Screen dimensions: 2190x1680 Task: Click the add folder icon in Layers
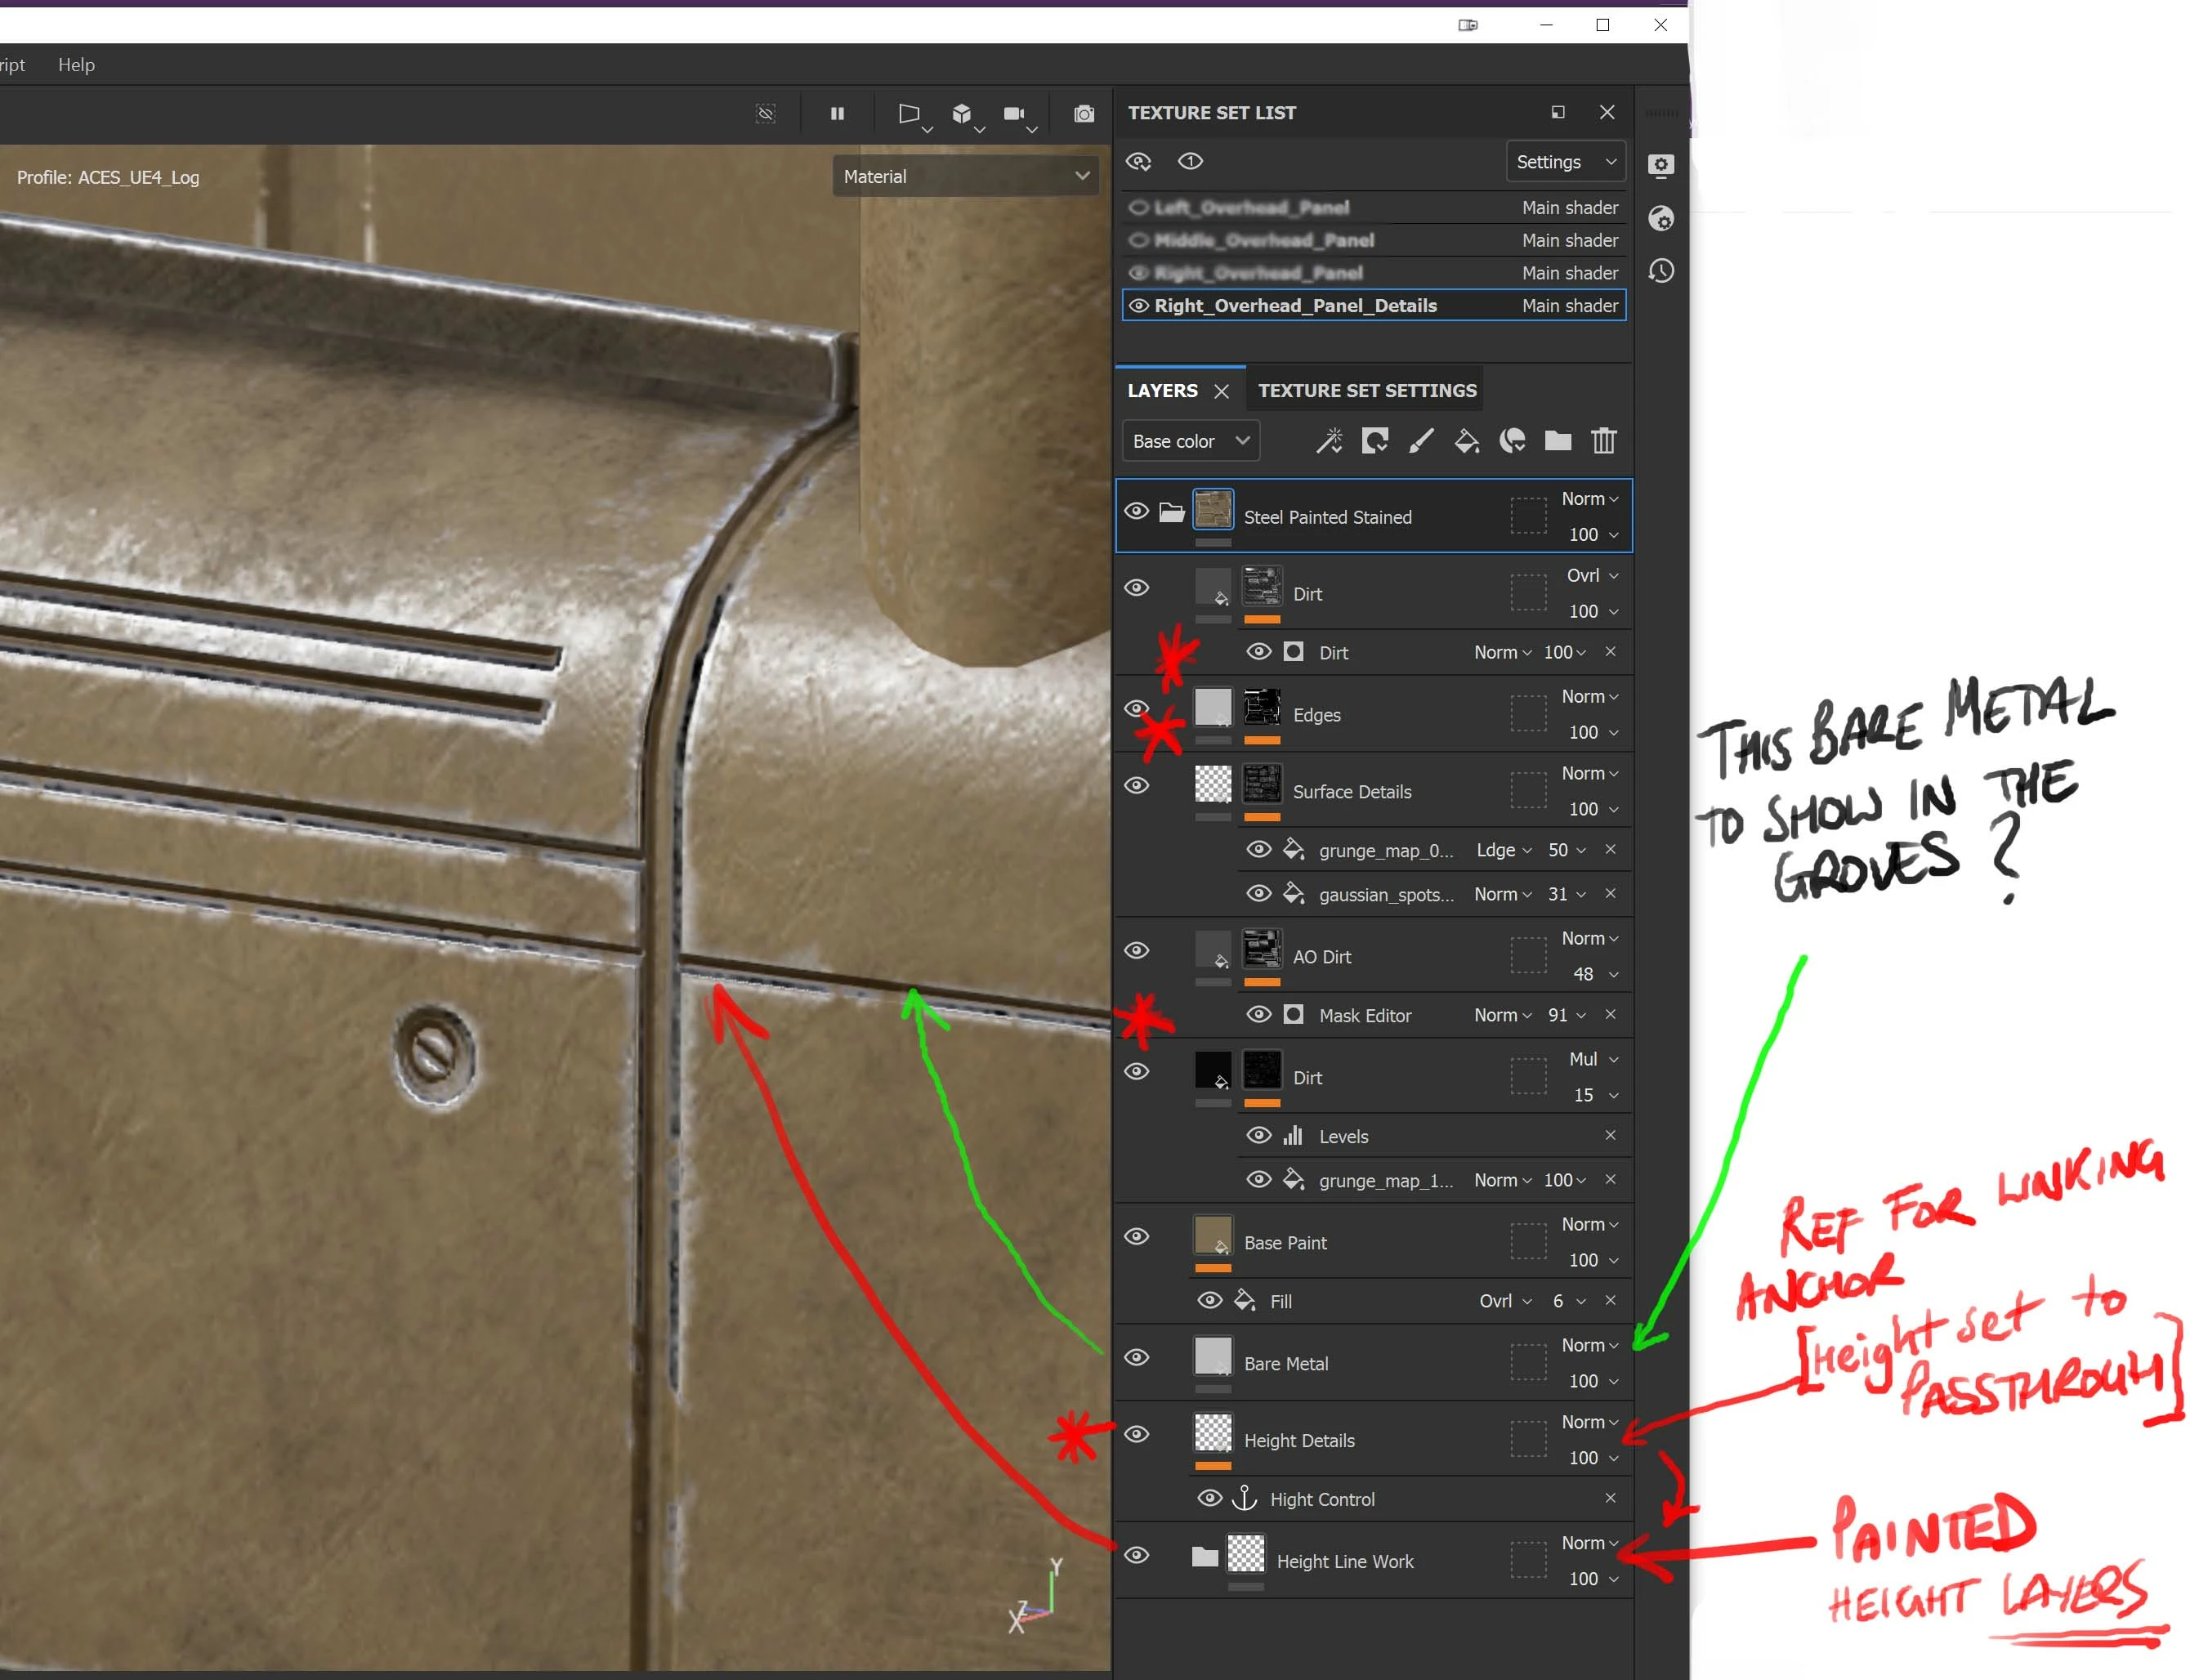pyautogui.click(x=1557, y=441)
